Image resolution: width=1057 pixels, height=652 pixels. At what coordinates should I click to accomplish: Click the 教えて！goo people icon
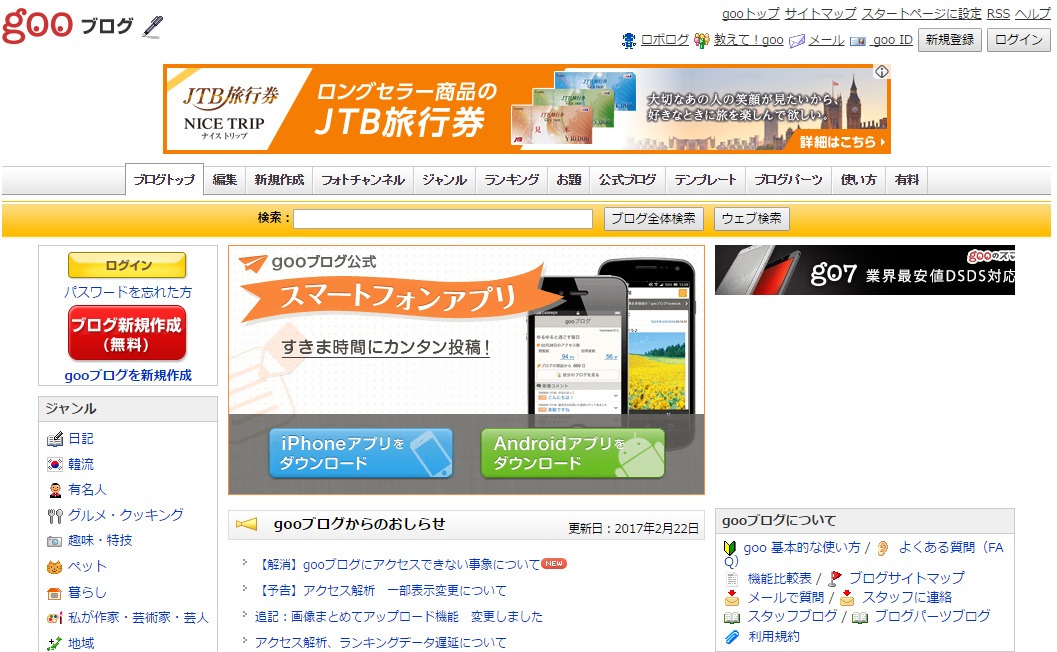[702, 40]
